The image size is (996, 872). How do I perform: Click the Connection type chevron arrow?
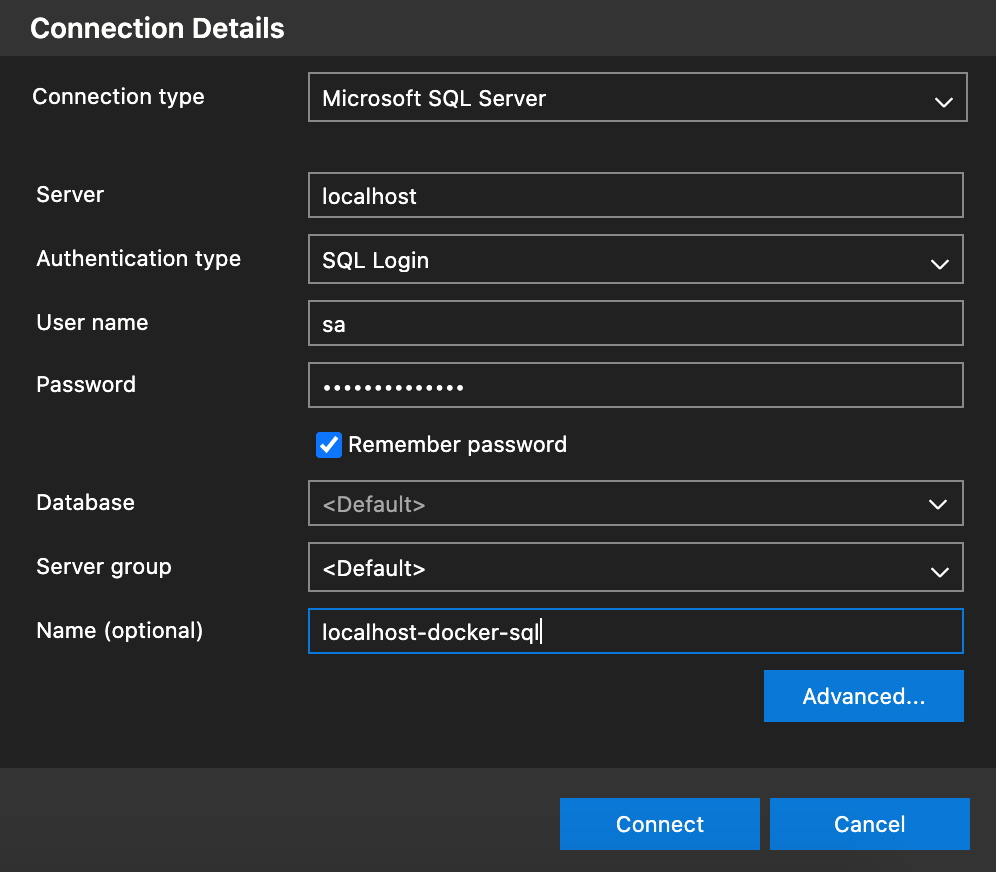tap(942, 102)
